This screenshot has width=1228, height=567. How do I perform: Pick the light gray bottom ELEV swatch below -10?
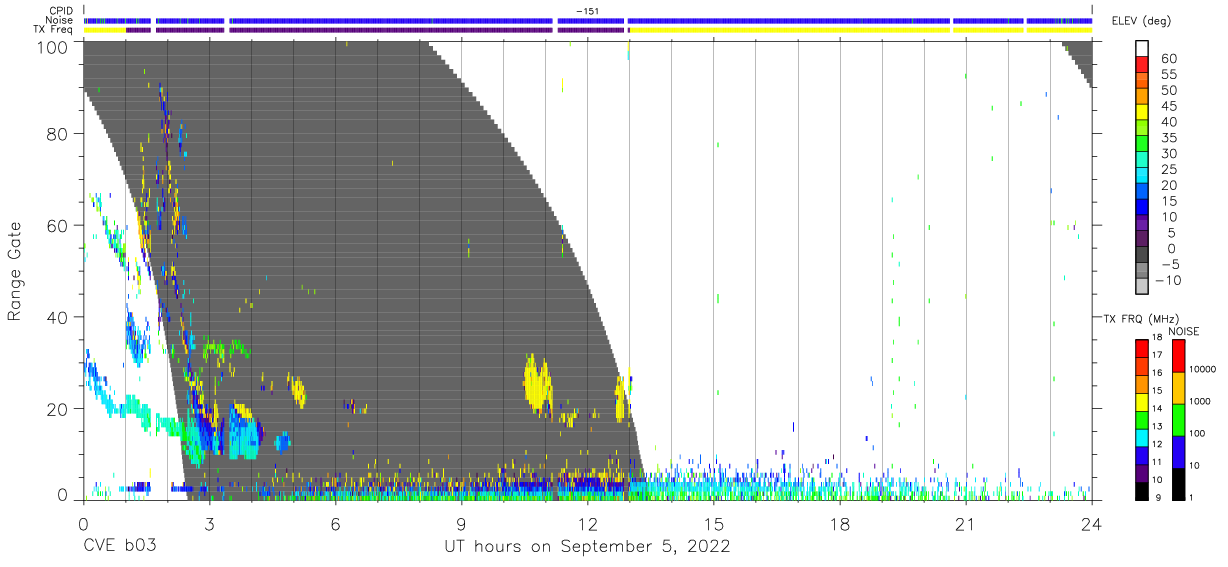click(1143, 287)
